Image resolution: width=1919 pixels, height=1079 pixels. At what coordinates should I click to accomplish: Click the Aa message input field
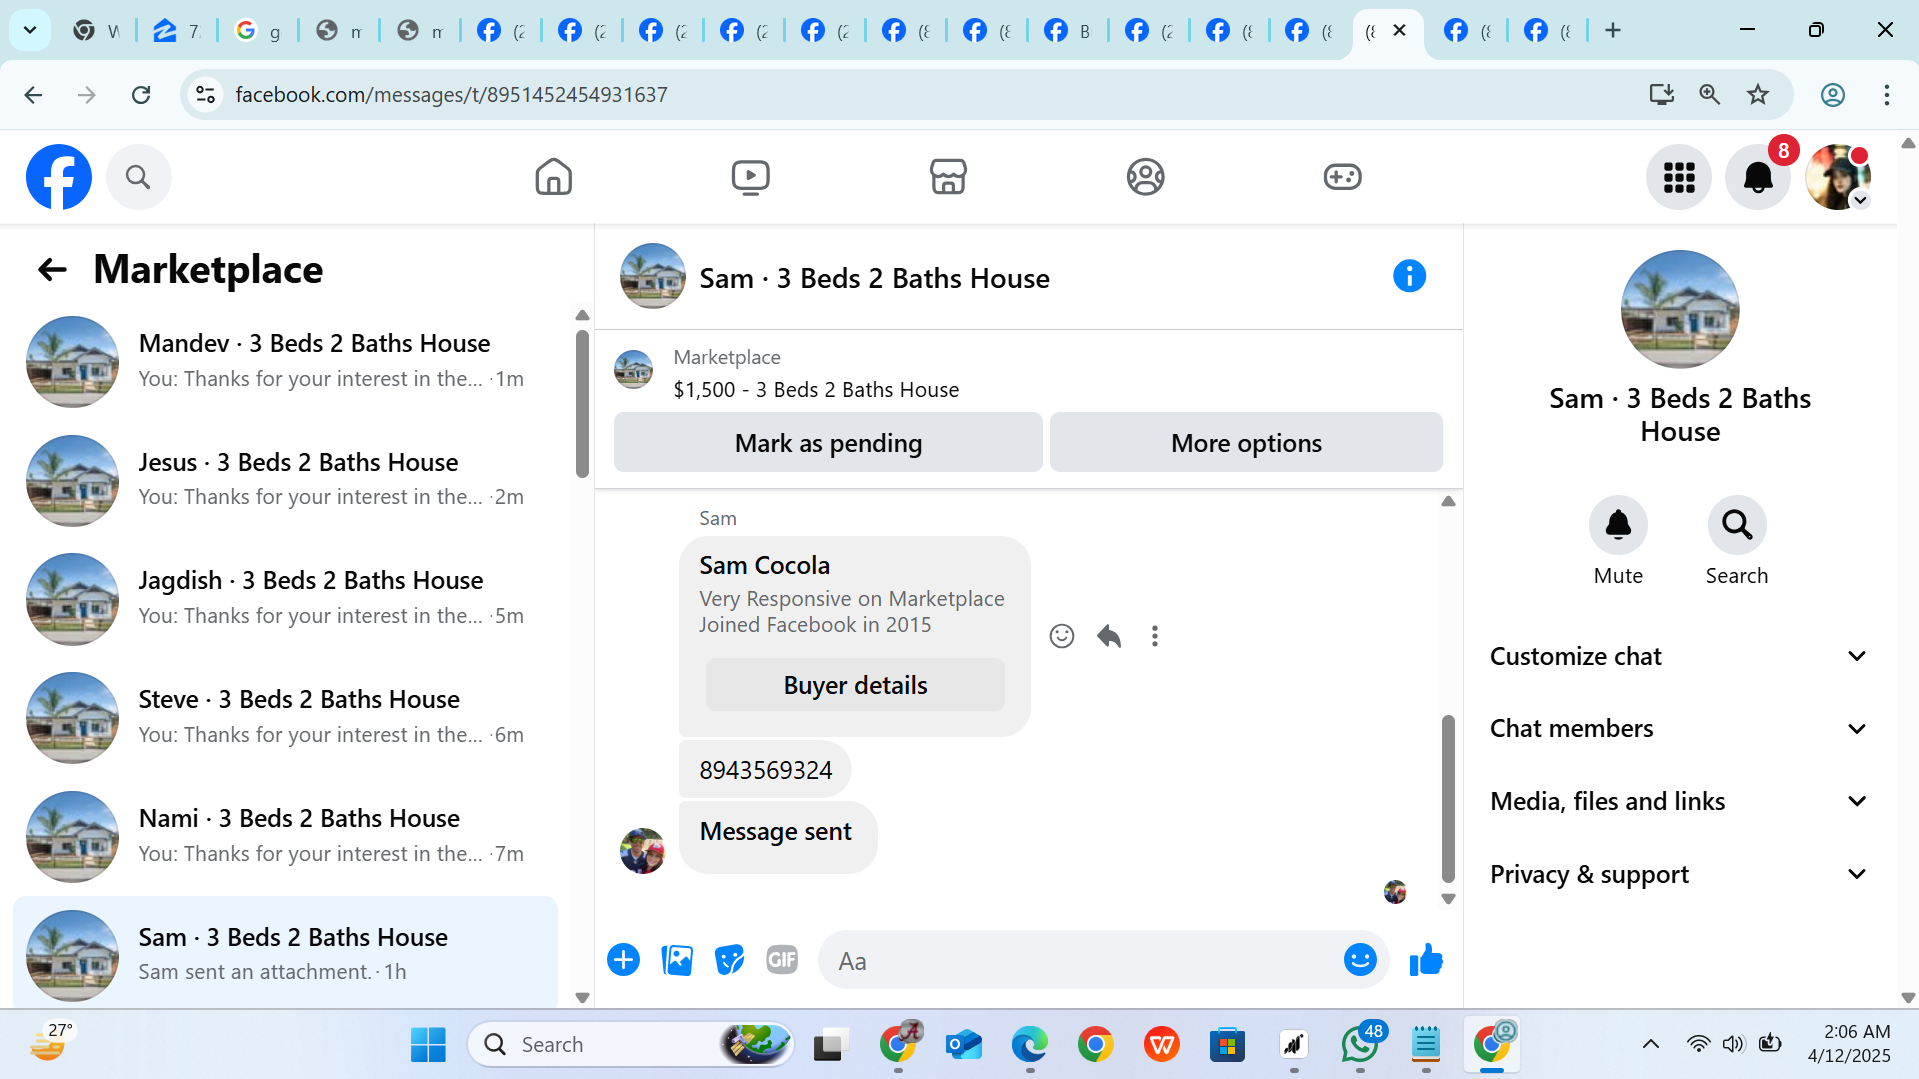tap(1080, 960)
